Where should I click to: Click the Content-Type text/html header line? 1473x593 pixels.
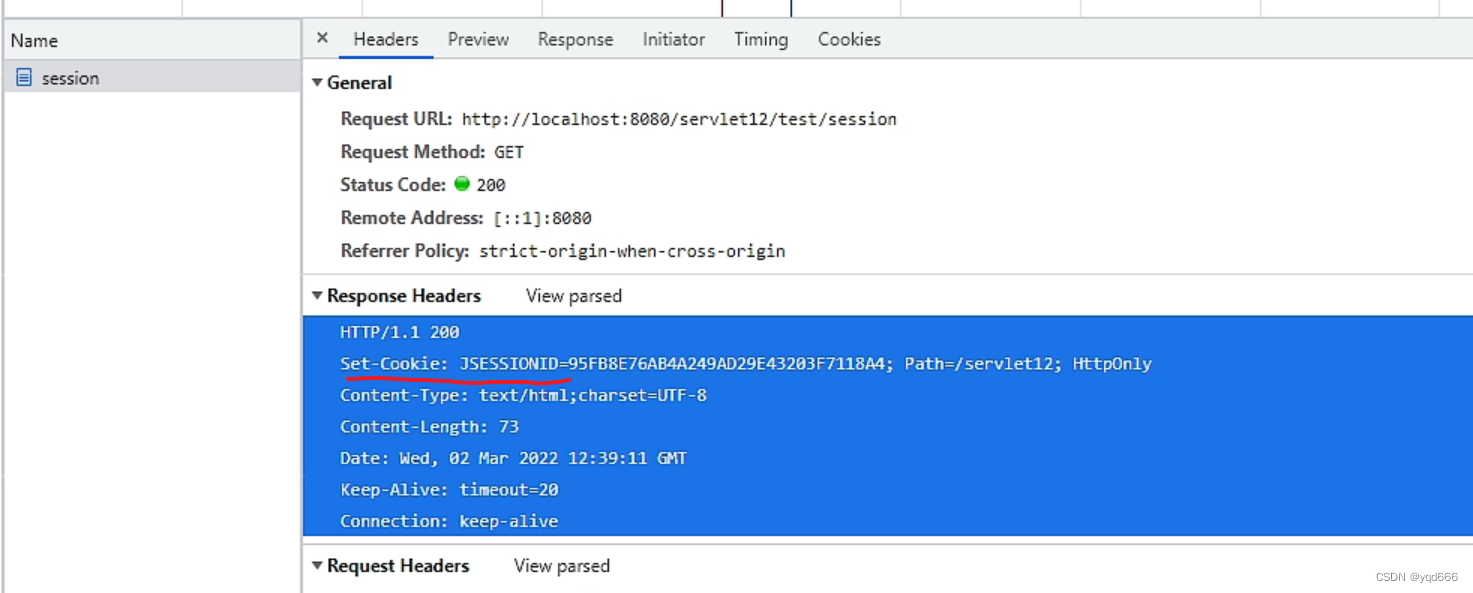click(x=523, y=395)
